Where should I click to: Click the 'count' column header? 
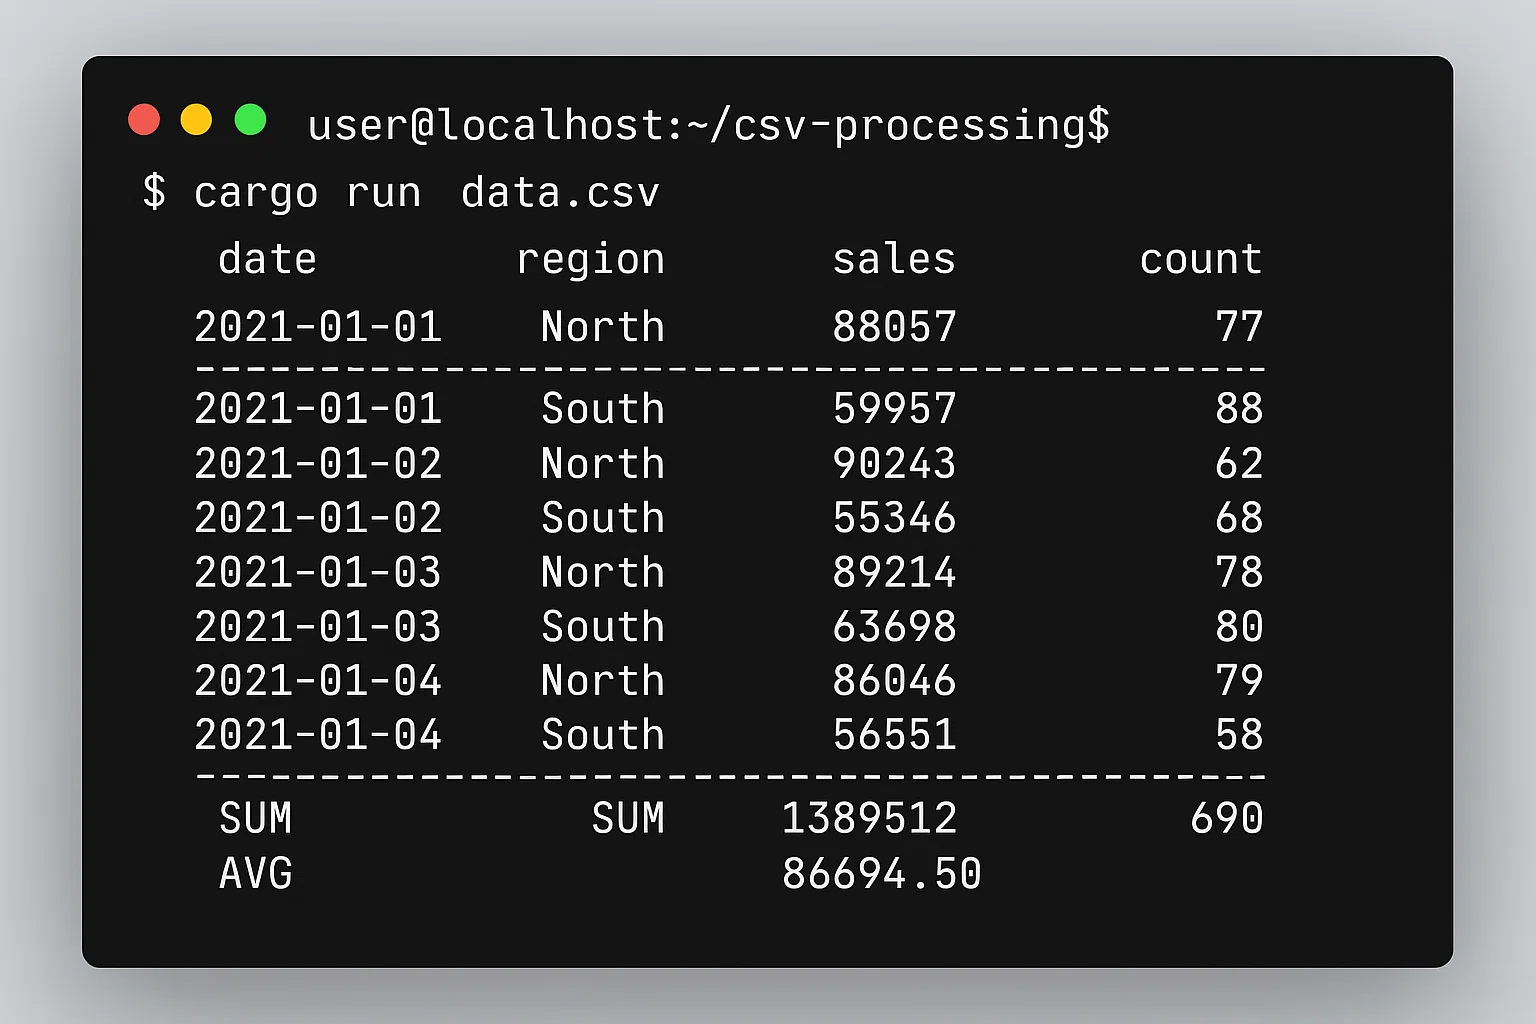[1201, 260]
